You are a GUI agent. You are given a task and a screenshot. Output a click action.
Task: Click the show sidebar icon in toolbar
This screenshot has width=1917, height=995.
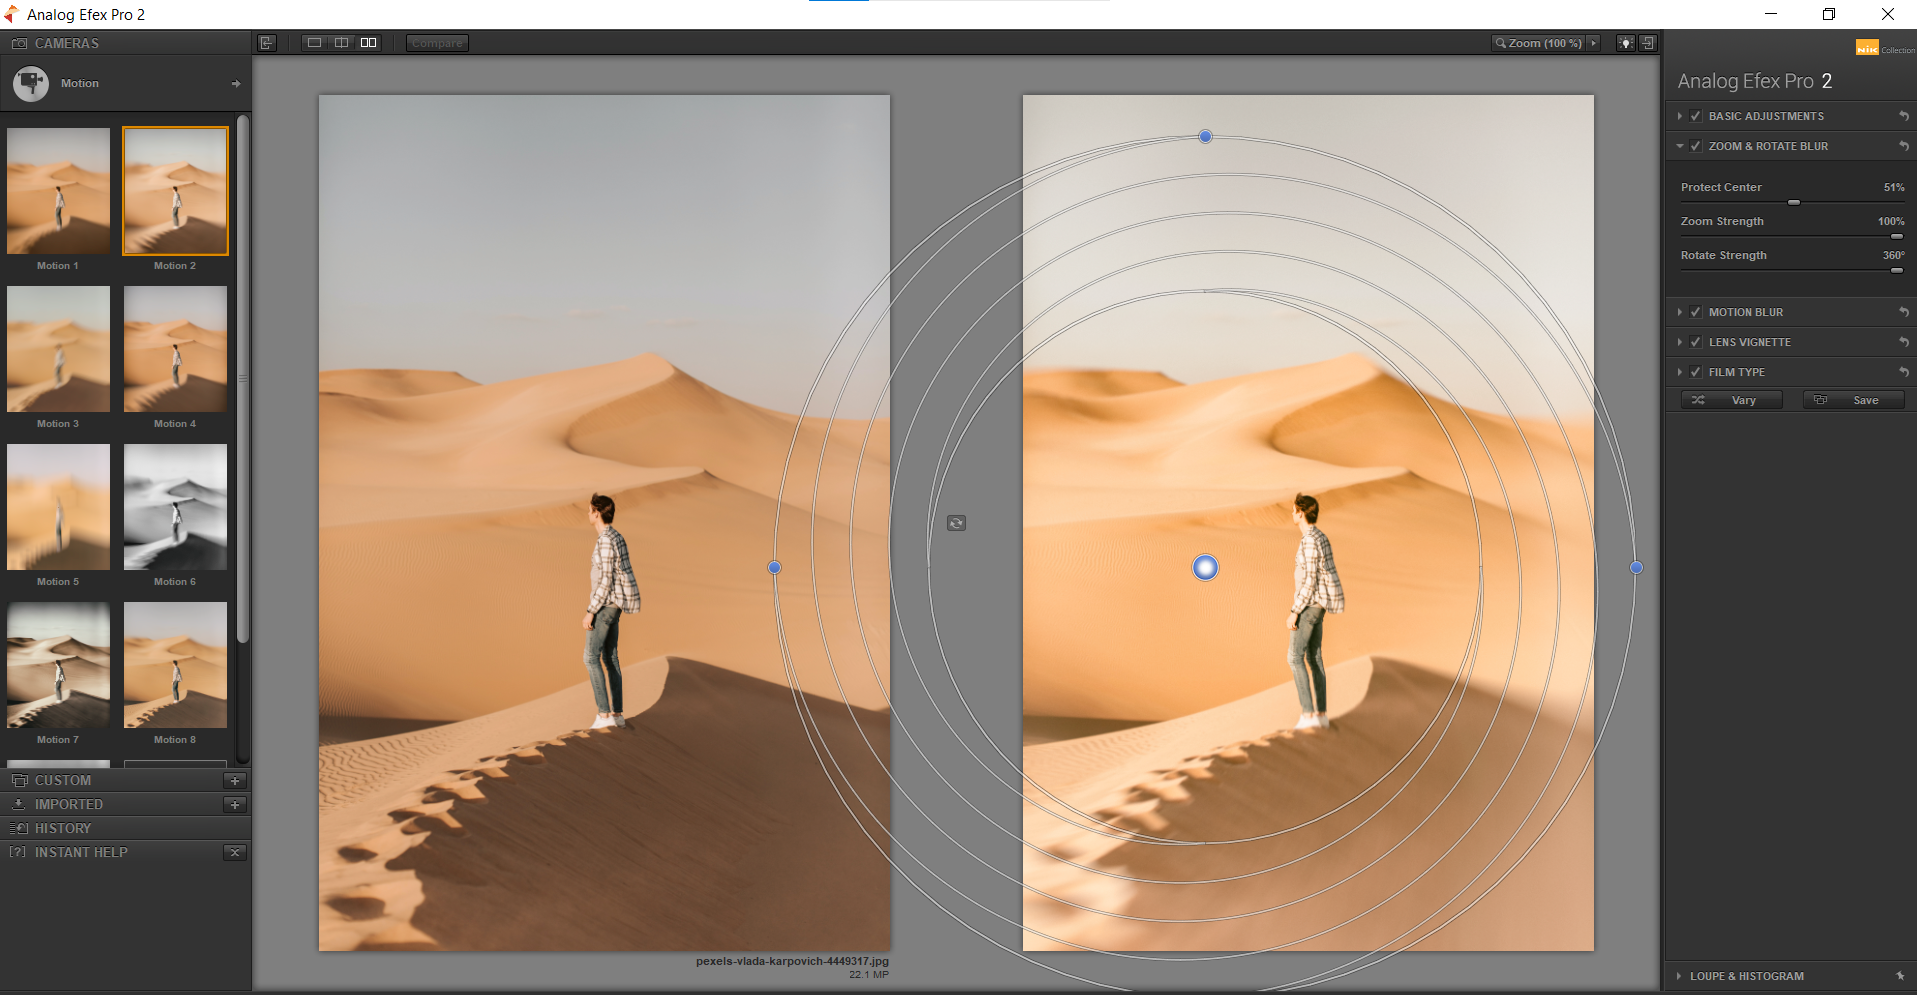(266, 42)
